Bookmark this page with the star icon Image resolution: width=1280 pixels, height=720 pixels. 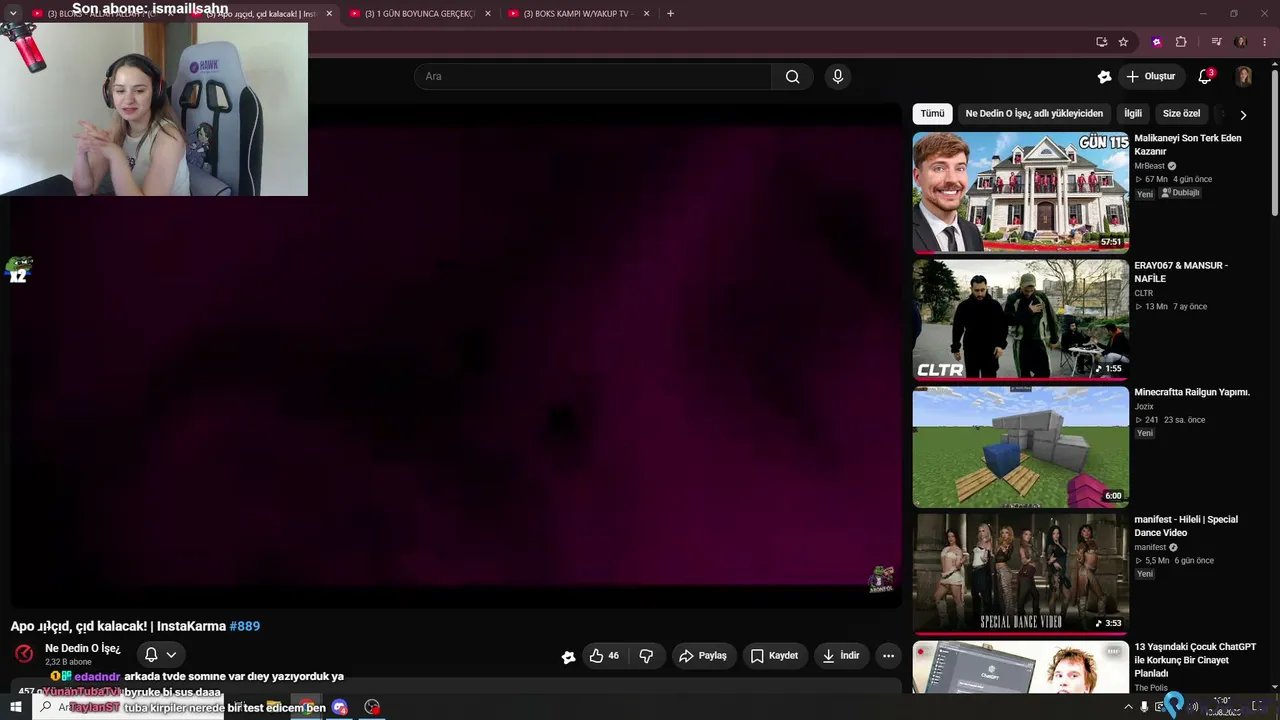(1123, 42)
